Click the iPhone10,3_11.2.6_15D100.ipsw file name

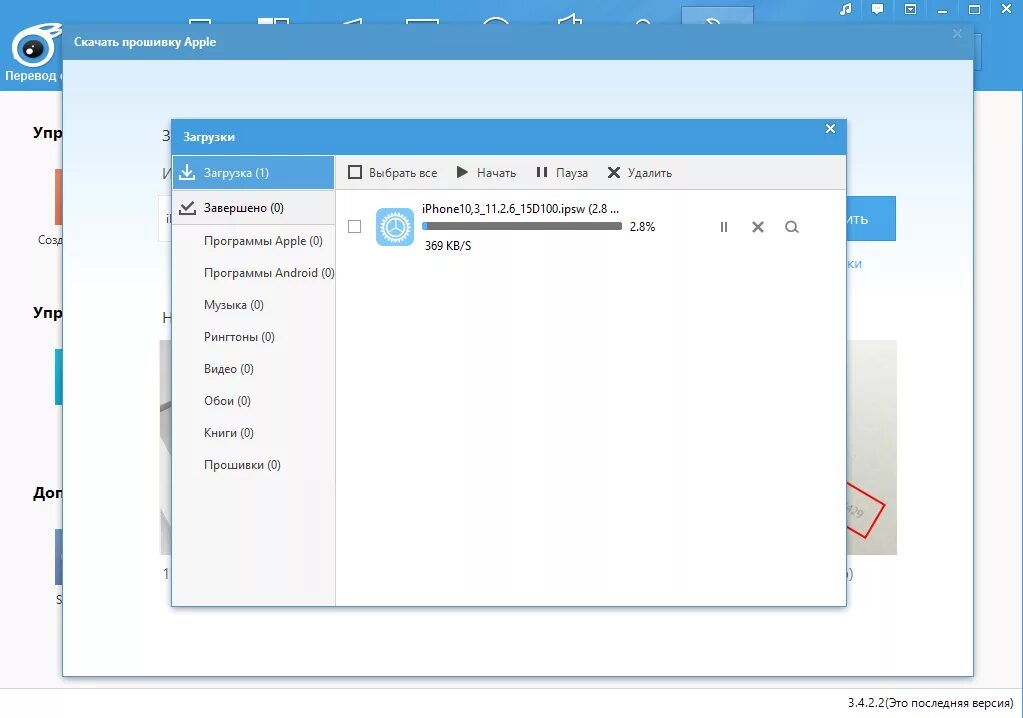(x=520, y=209)
